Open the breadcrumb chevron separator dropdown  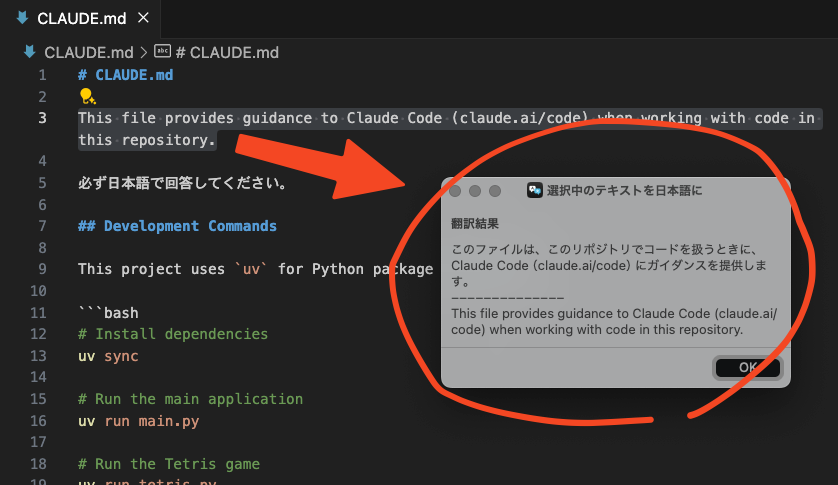(144, 52)
